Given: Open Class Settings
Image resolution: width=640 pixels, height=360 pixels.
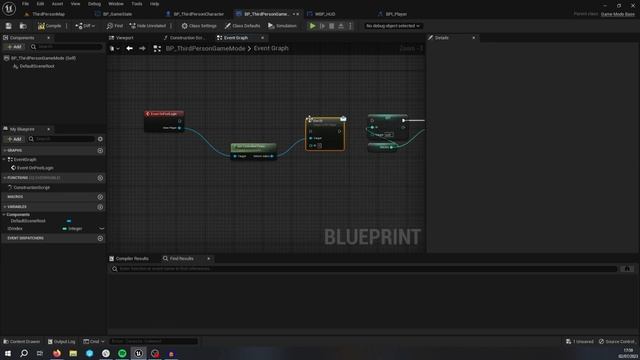Looking at the screenshot, I should click(x=199, y=26).
